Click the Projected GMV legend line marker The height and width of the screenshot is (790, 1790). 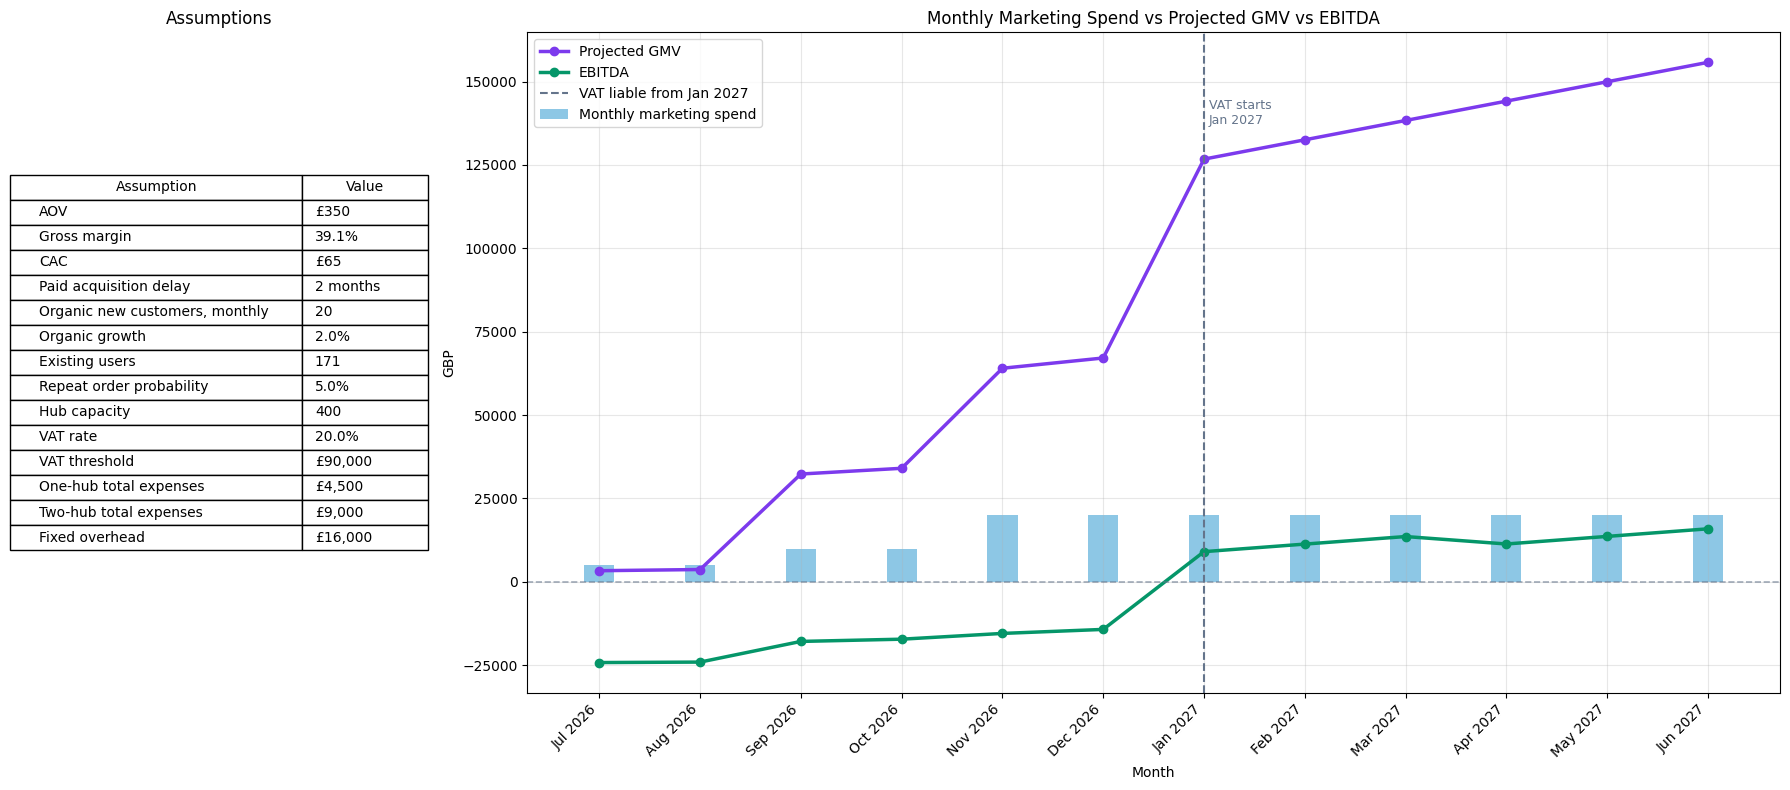[x=554, y=52]
